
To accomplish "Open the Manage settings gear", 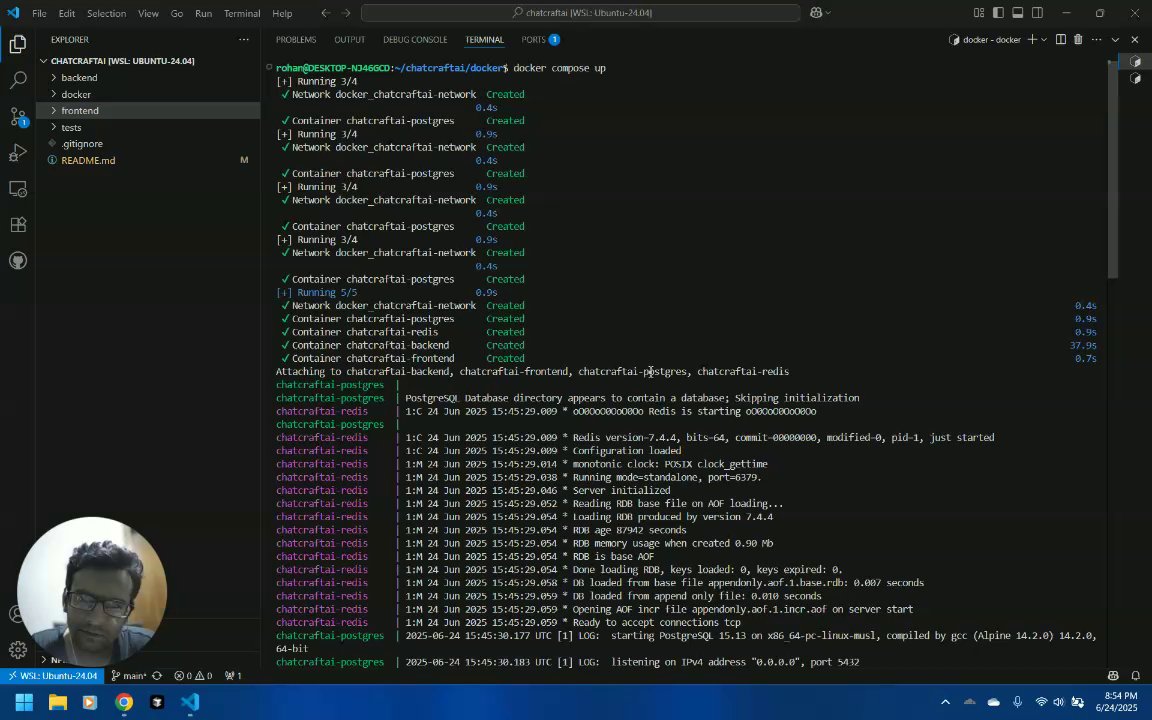I will tap(18, 649).
